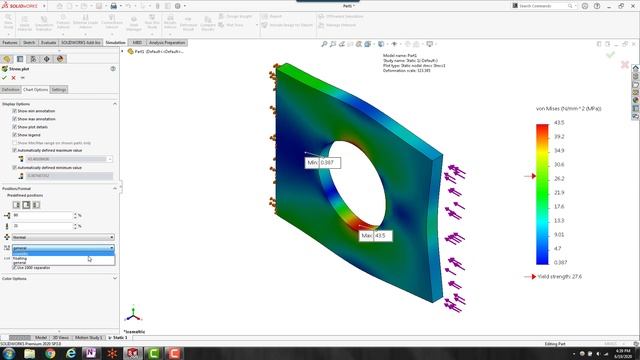Open the Normal legend width dropdown
640x360 pixels.
tap(63, 237)
